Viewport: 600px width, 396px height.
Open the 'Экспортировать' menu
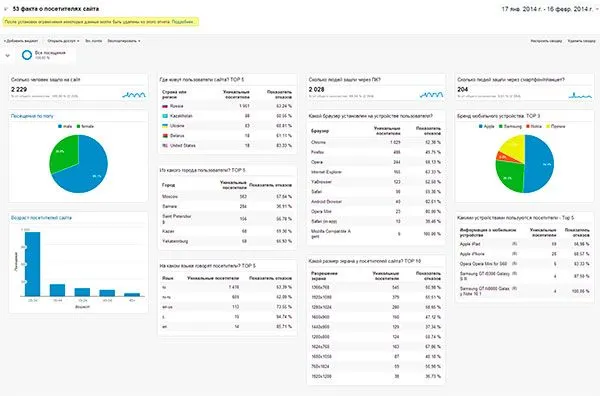coord(124,41)
